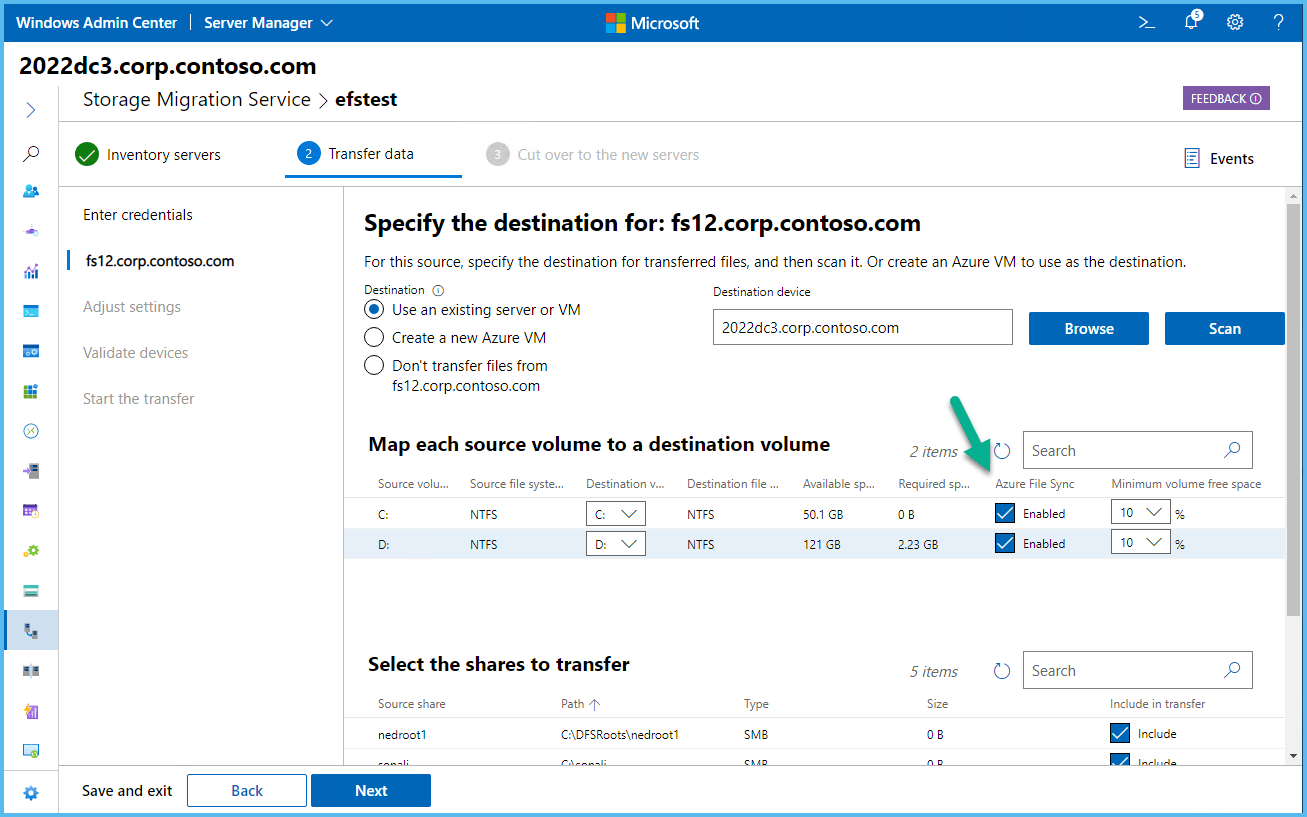Viewport: 1307px width, 817px height.
Task: Select 'Use an existing server or VM' option
Action: click(373, 309)
